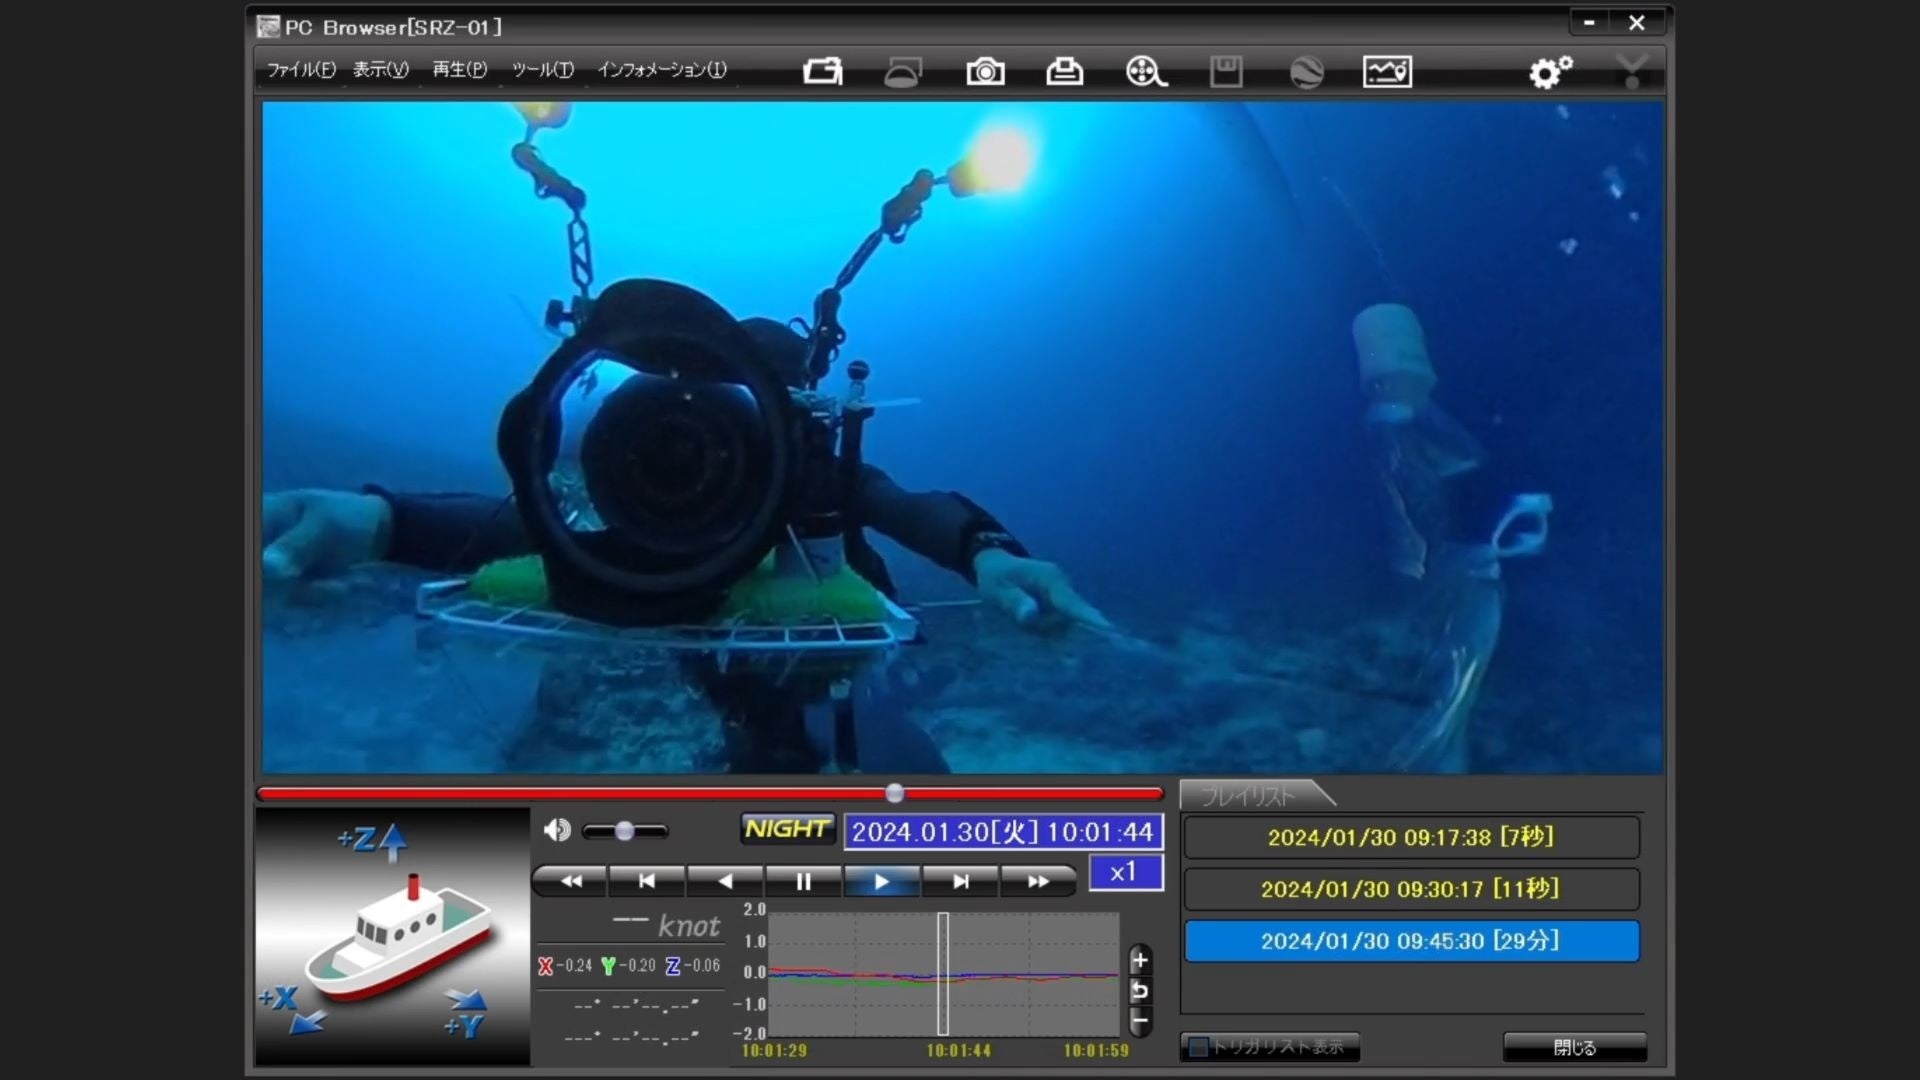The image size is (1920, 1080).
Task: Click the video seek bar handle
Action: point(895,793)
